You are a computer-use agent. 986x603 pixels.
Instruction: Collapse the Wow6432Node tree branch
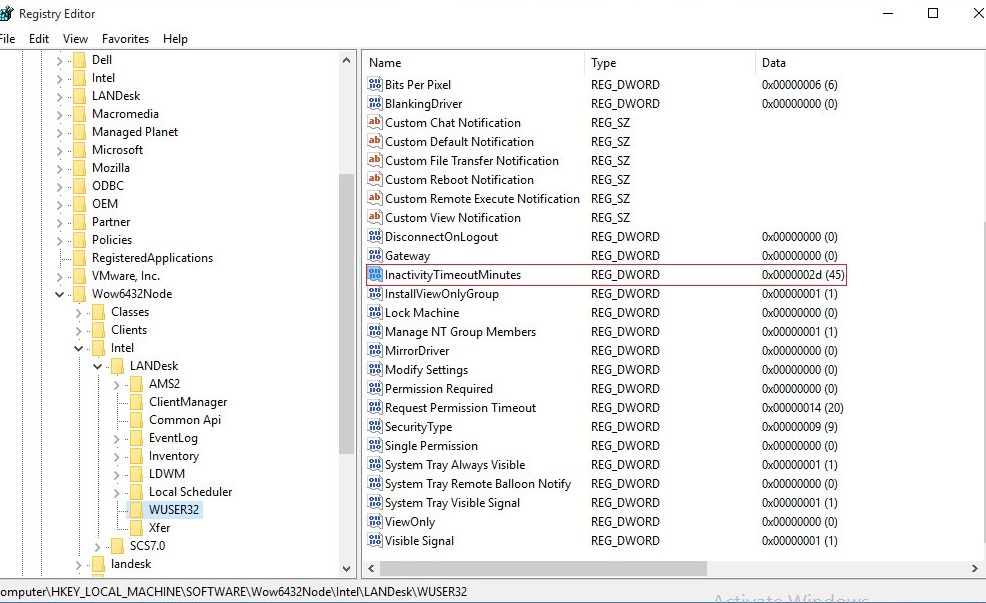point(59,293)
